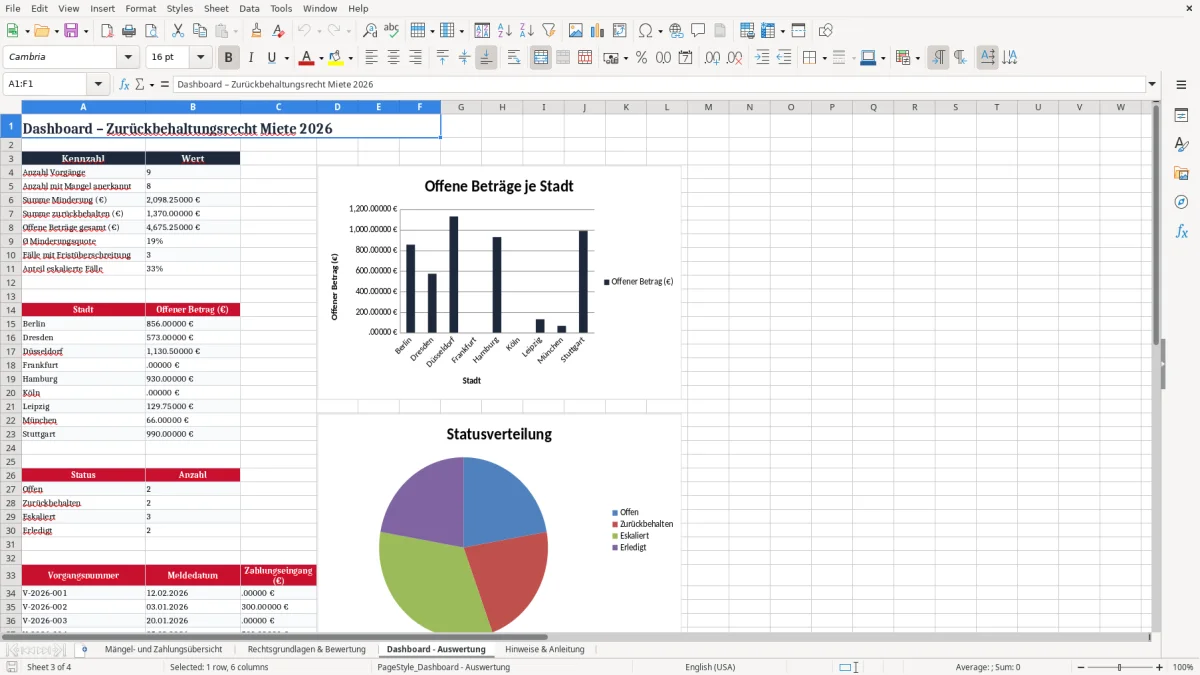Format as percent
This screenshot has width=1200, height=675.
point(642,58)
